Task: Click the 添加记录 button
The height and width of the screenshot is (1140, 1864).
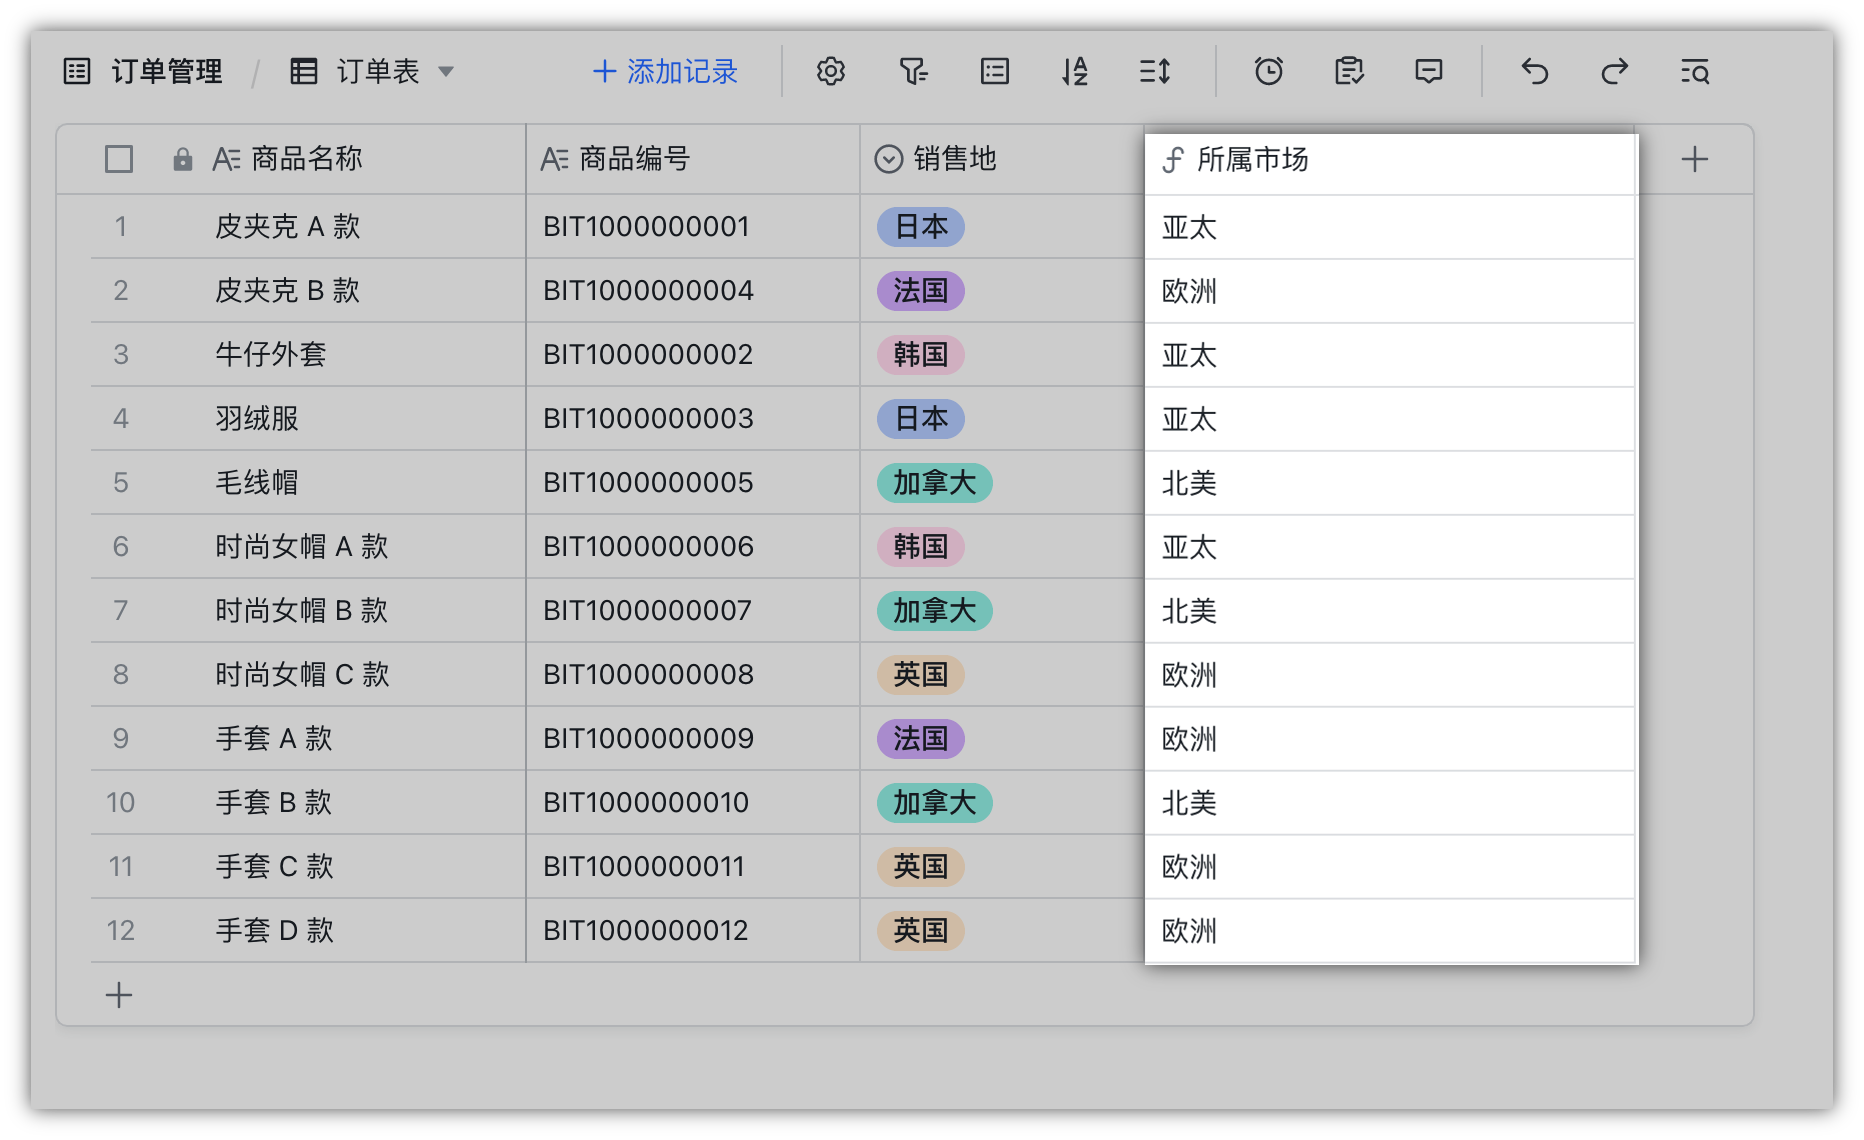Action: [x=664, y=71]
